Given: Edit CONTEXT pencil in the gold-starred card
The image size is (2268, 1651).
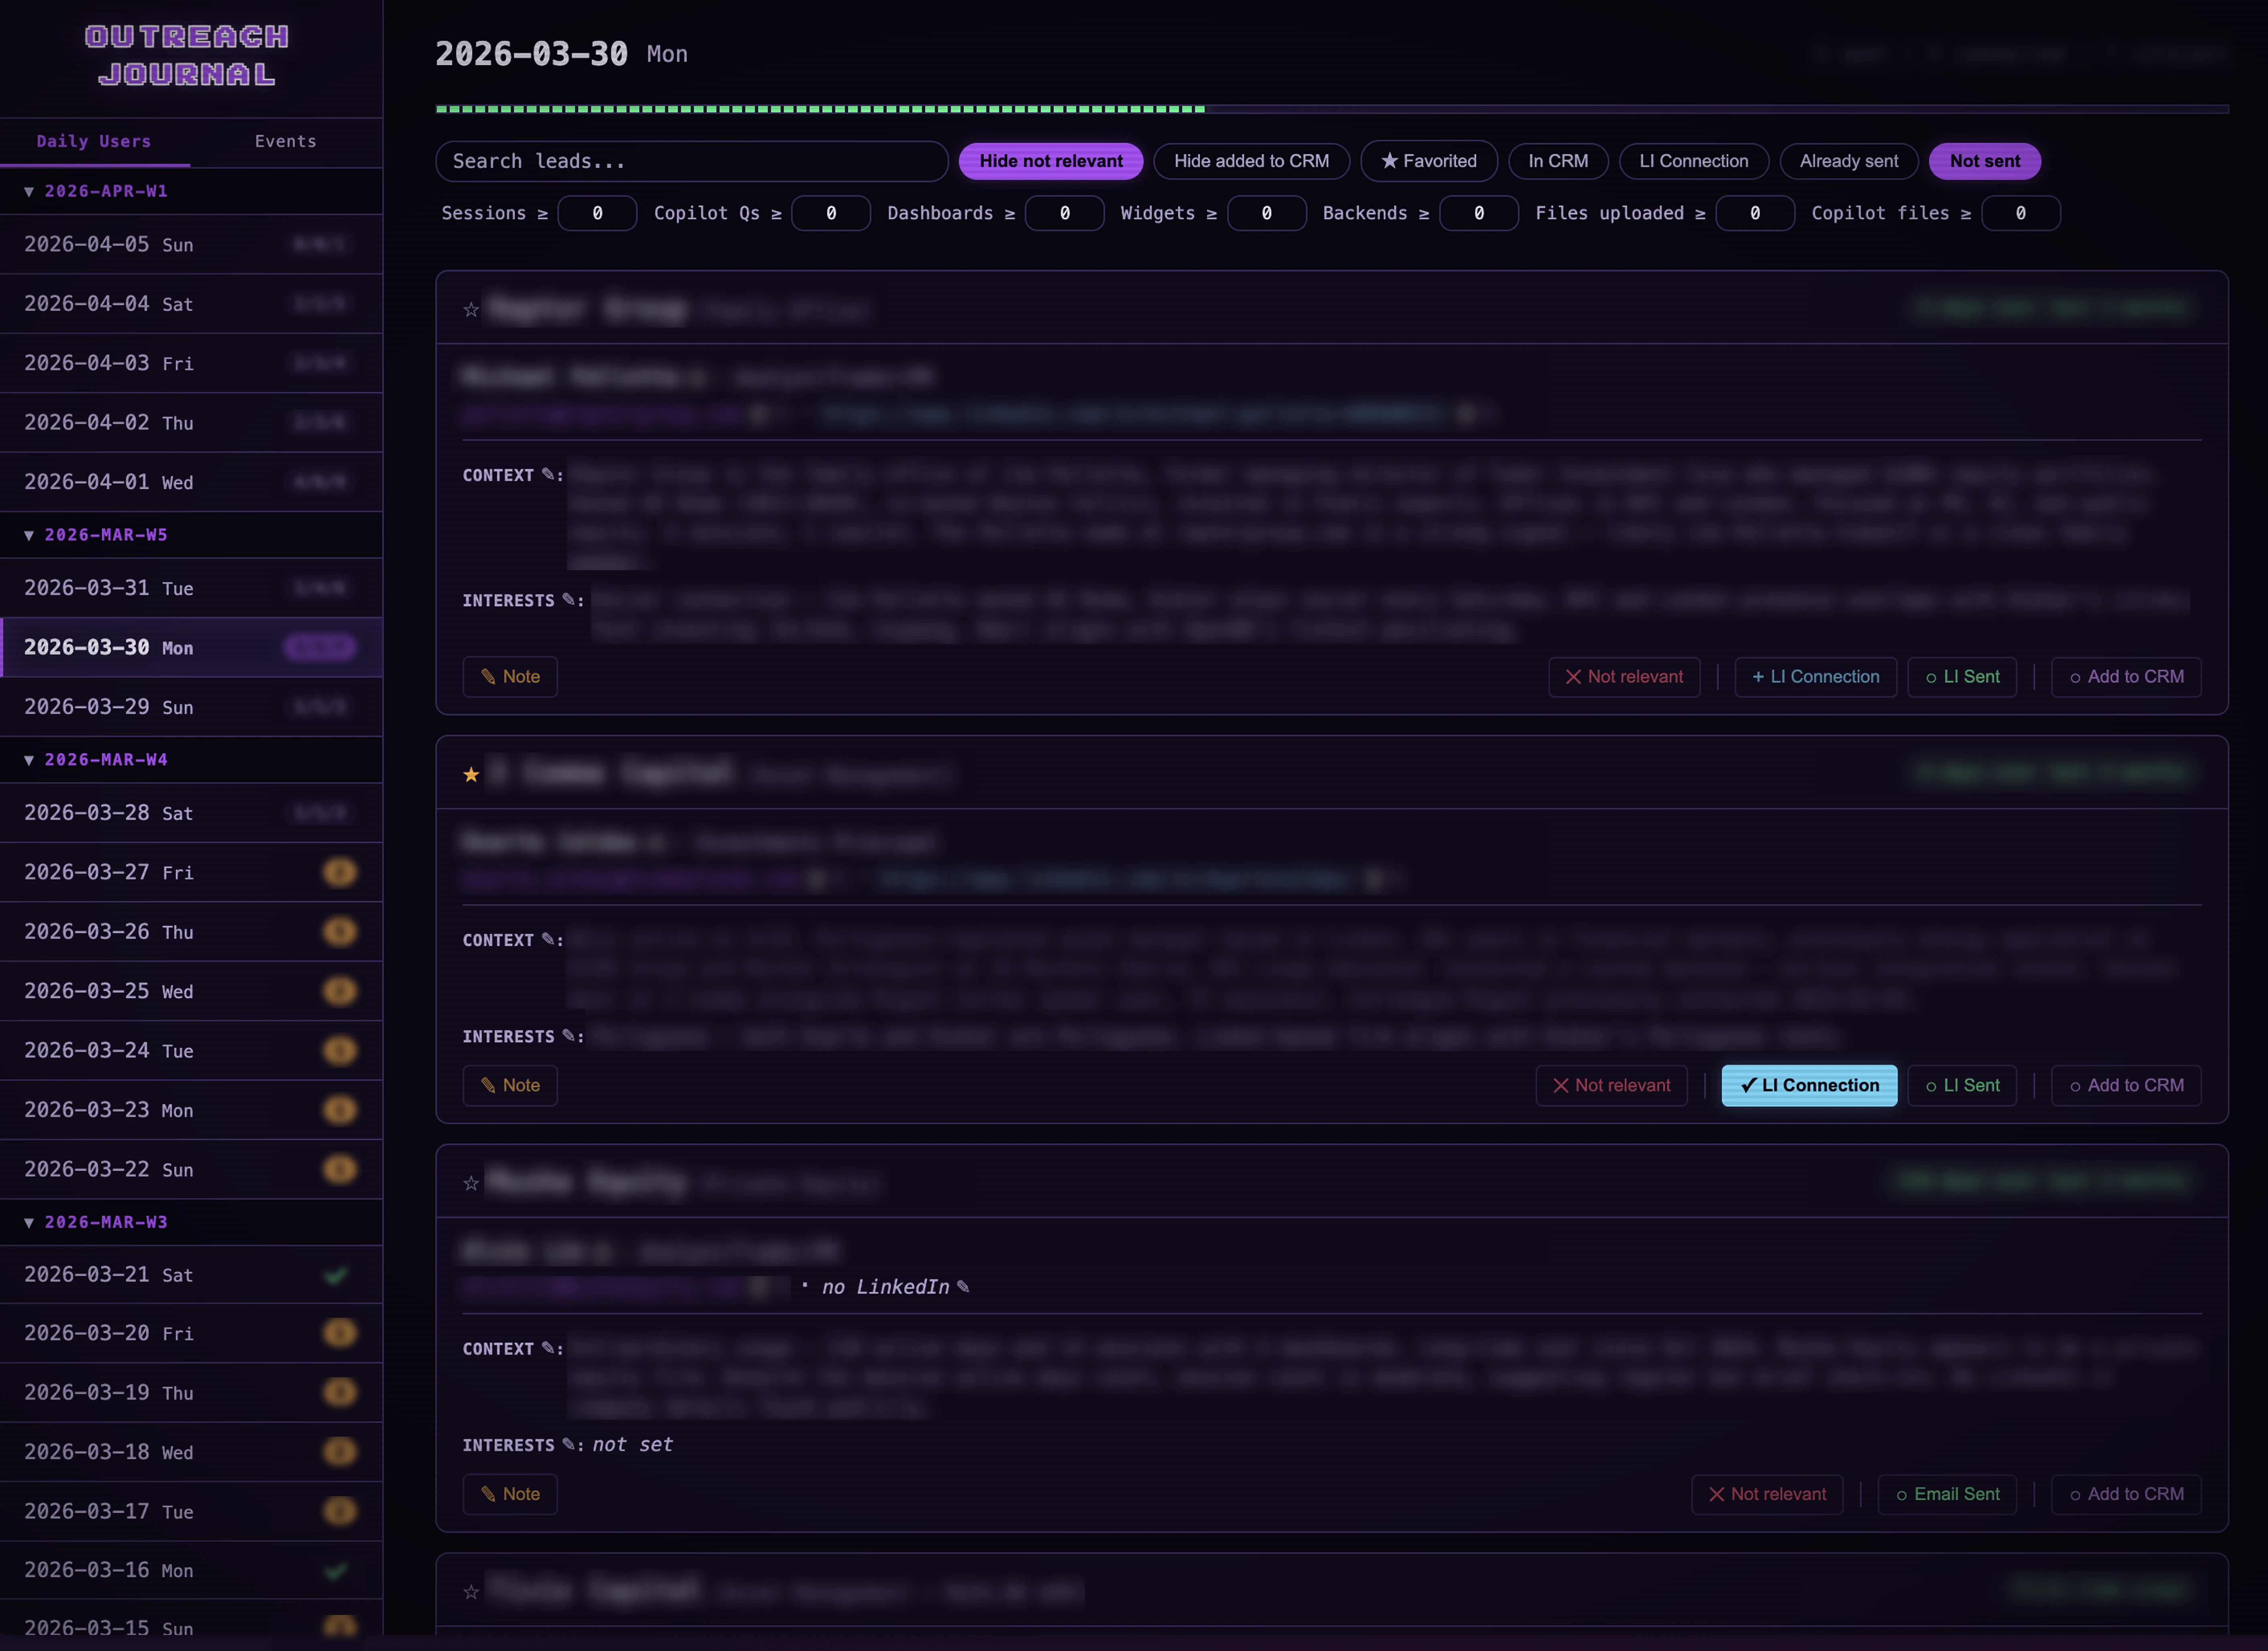Looking at the screenshot, I should 548,939.
